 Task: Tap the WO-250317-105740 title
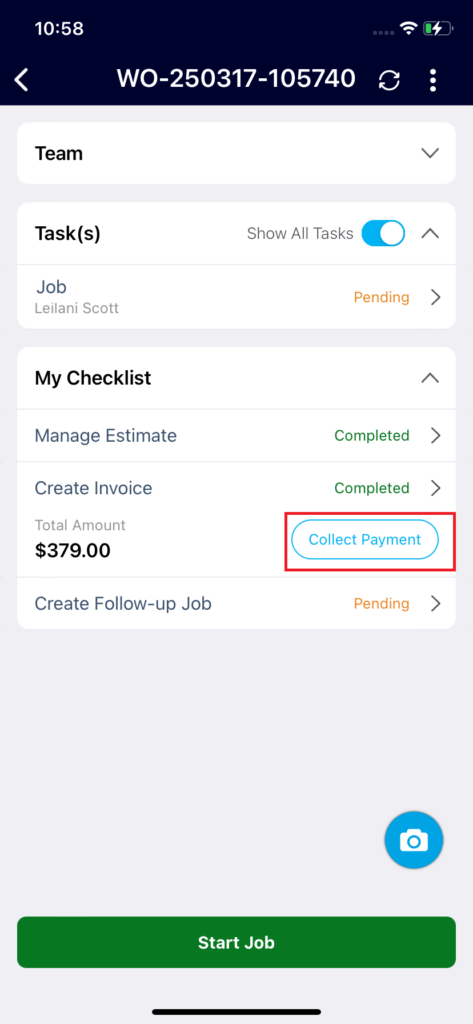pos(236,79)
